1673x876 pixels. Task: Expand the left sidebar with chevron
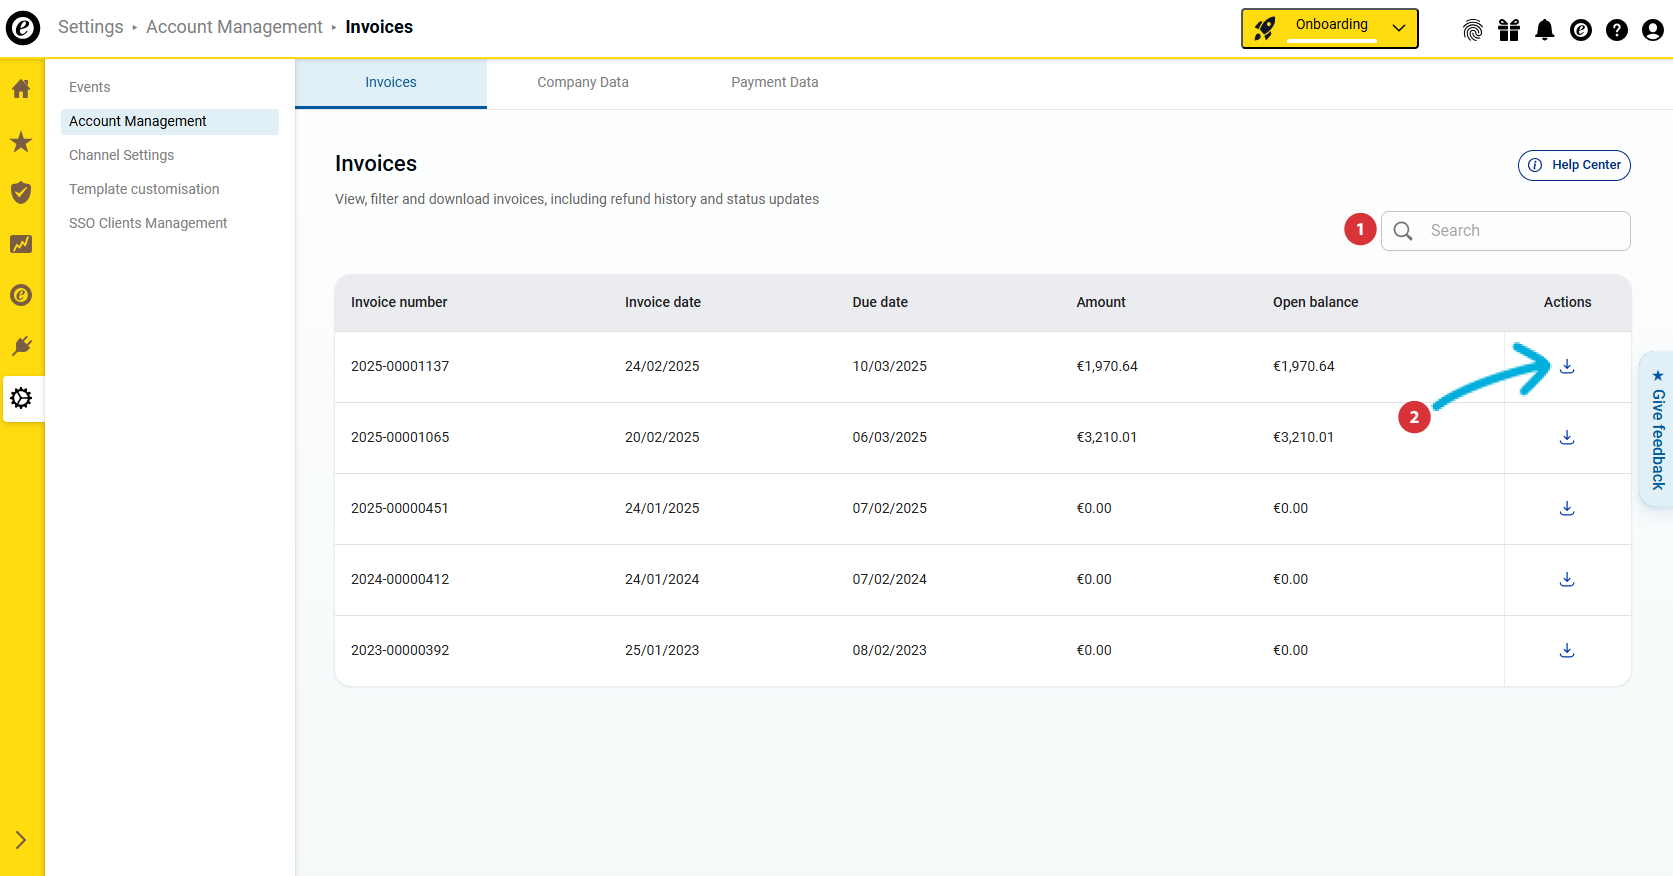(21, 840)
